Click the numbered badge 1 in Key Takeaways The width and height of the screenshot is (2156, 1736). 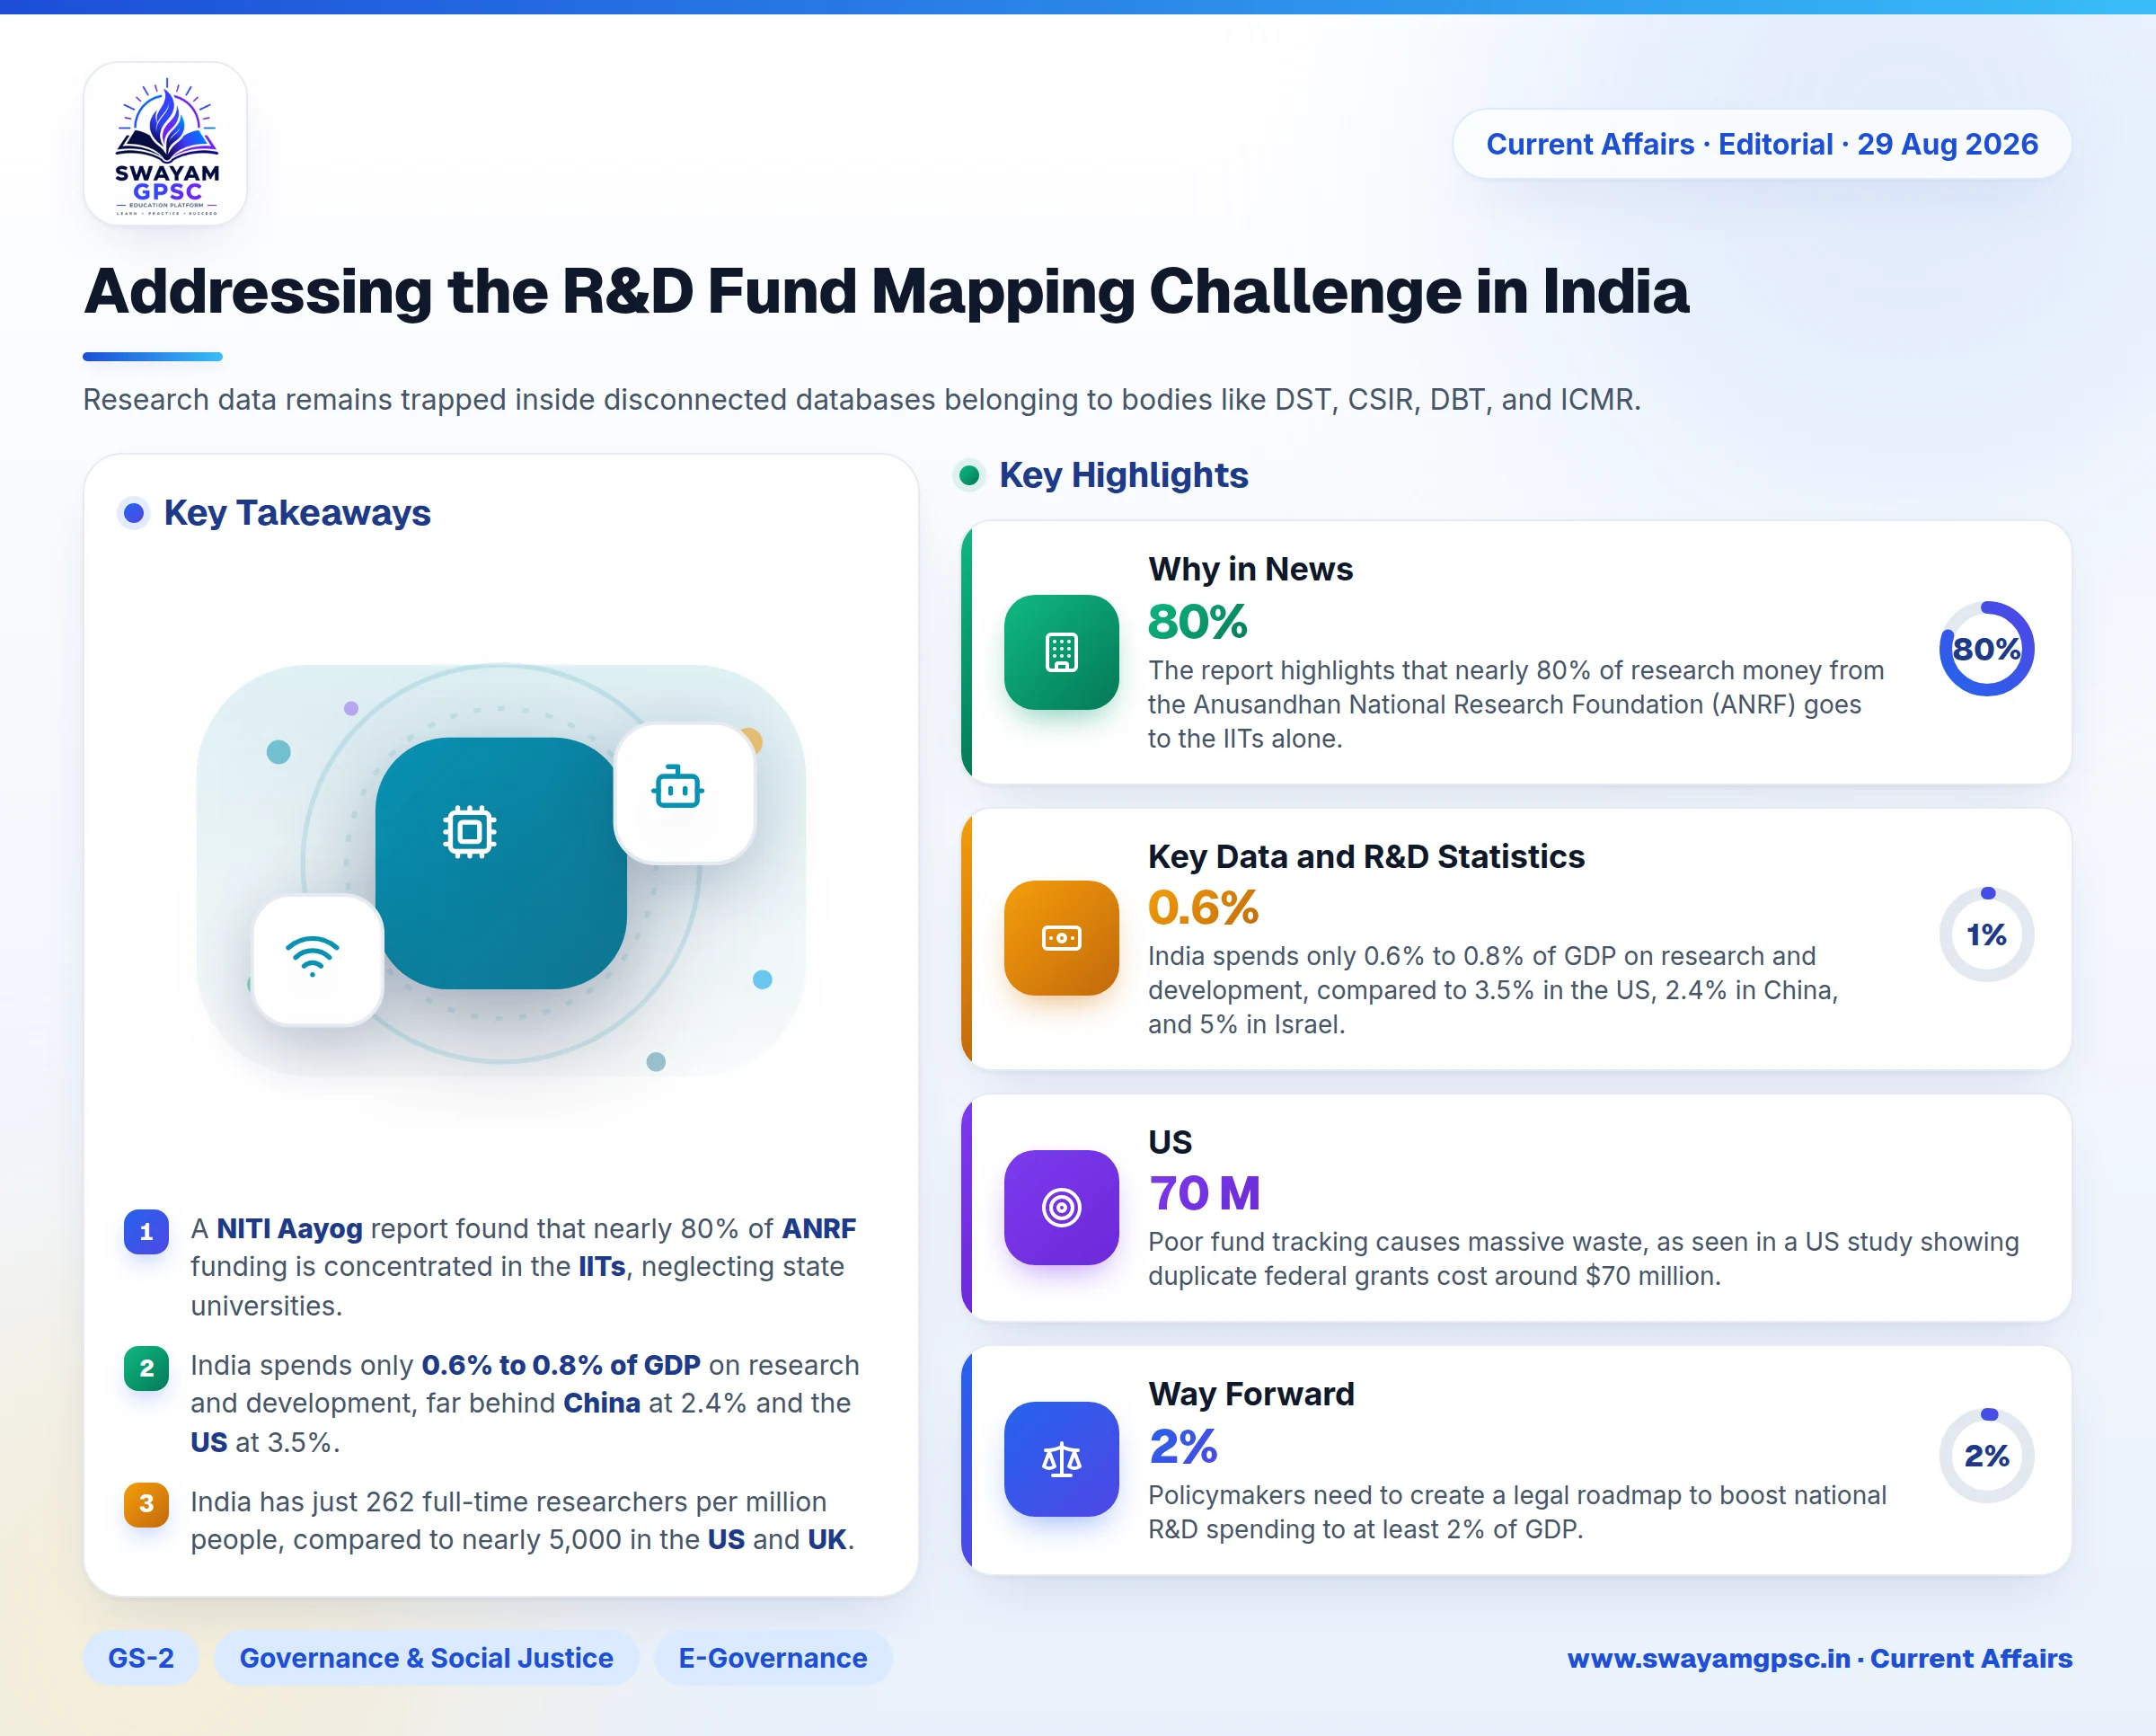coord(146,1231)
